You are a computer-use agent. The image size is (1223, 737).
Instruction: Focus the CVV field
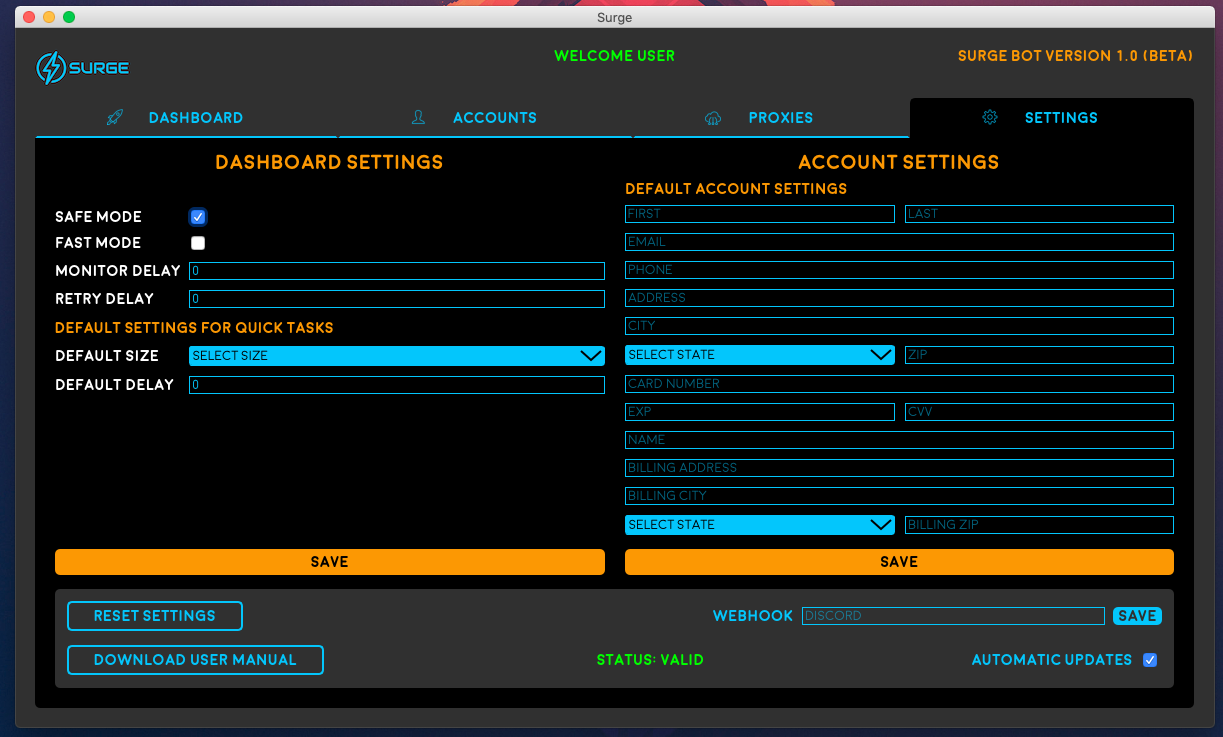pos(1039,412)
